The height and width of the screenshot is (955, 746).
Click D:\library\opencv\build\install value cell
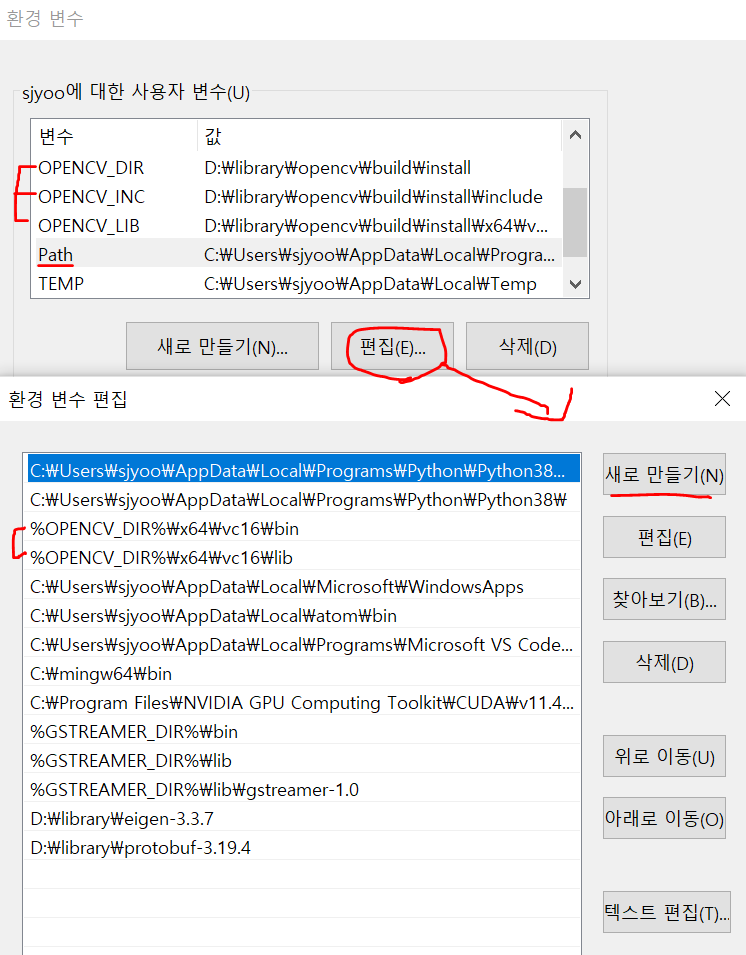(x=337, y=167)
